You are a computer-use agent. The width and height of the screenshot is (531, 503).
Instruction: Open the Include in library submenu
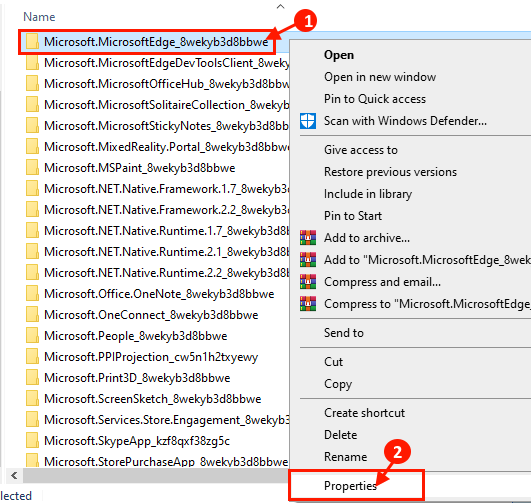tap(368, 194)
